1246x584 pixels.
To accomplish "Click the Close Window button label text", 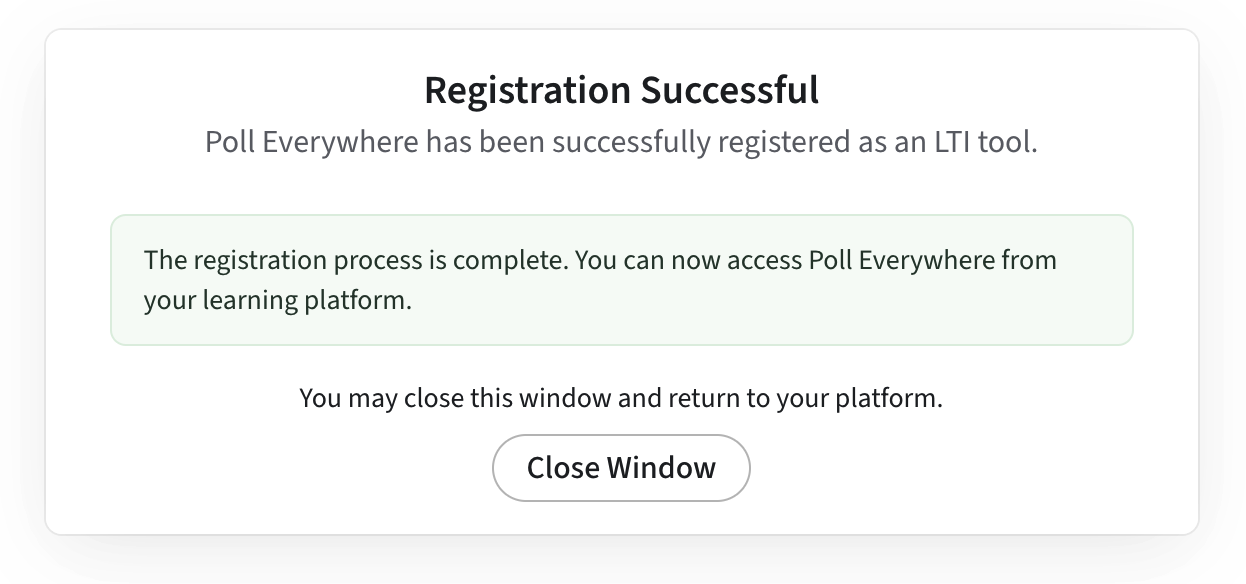I will 621,467.
